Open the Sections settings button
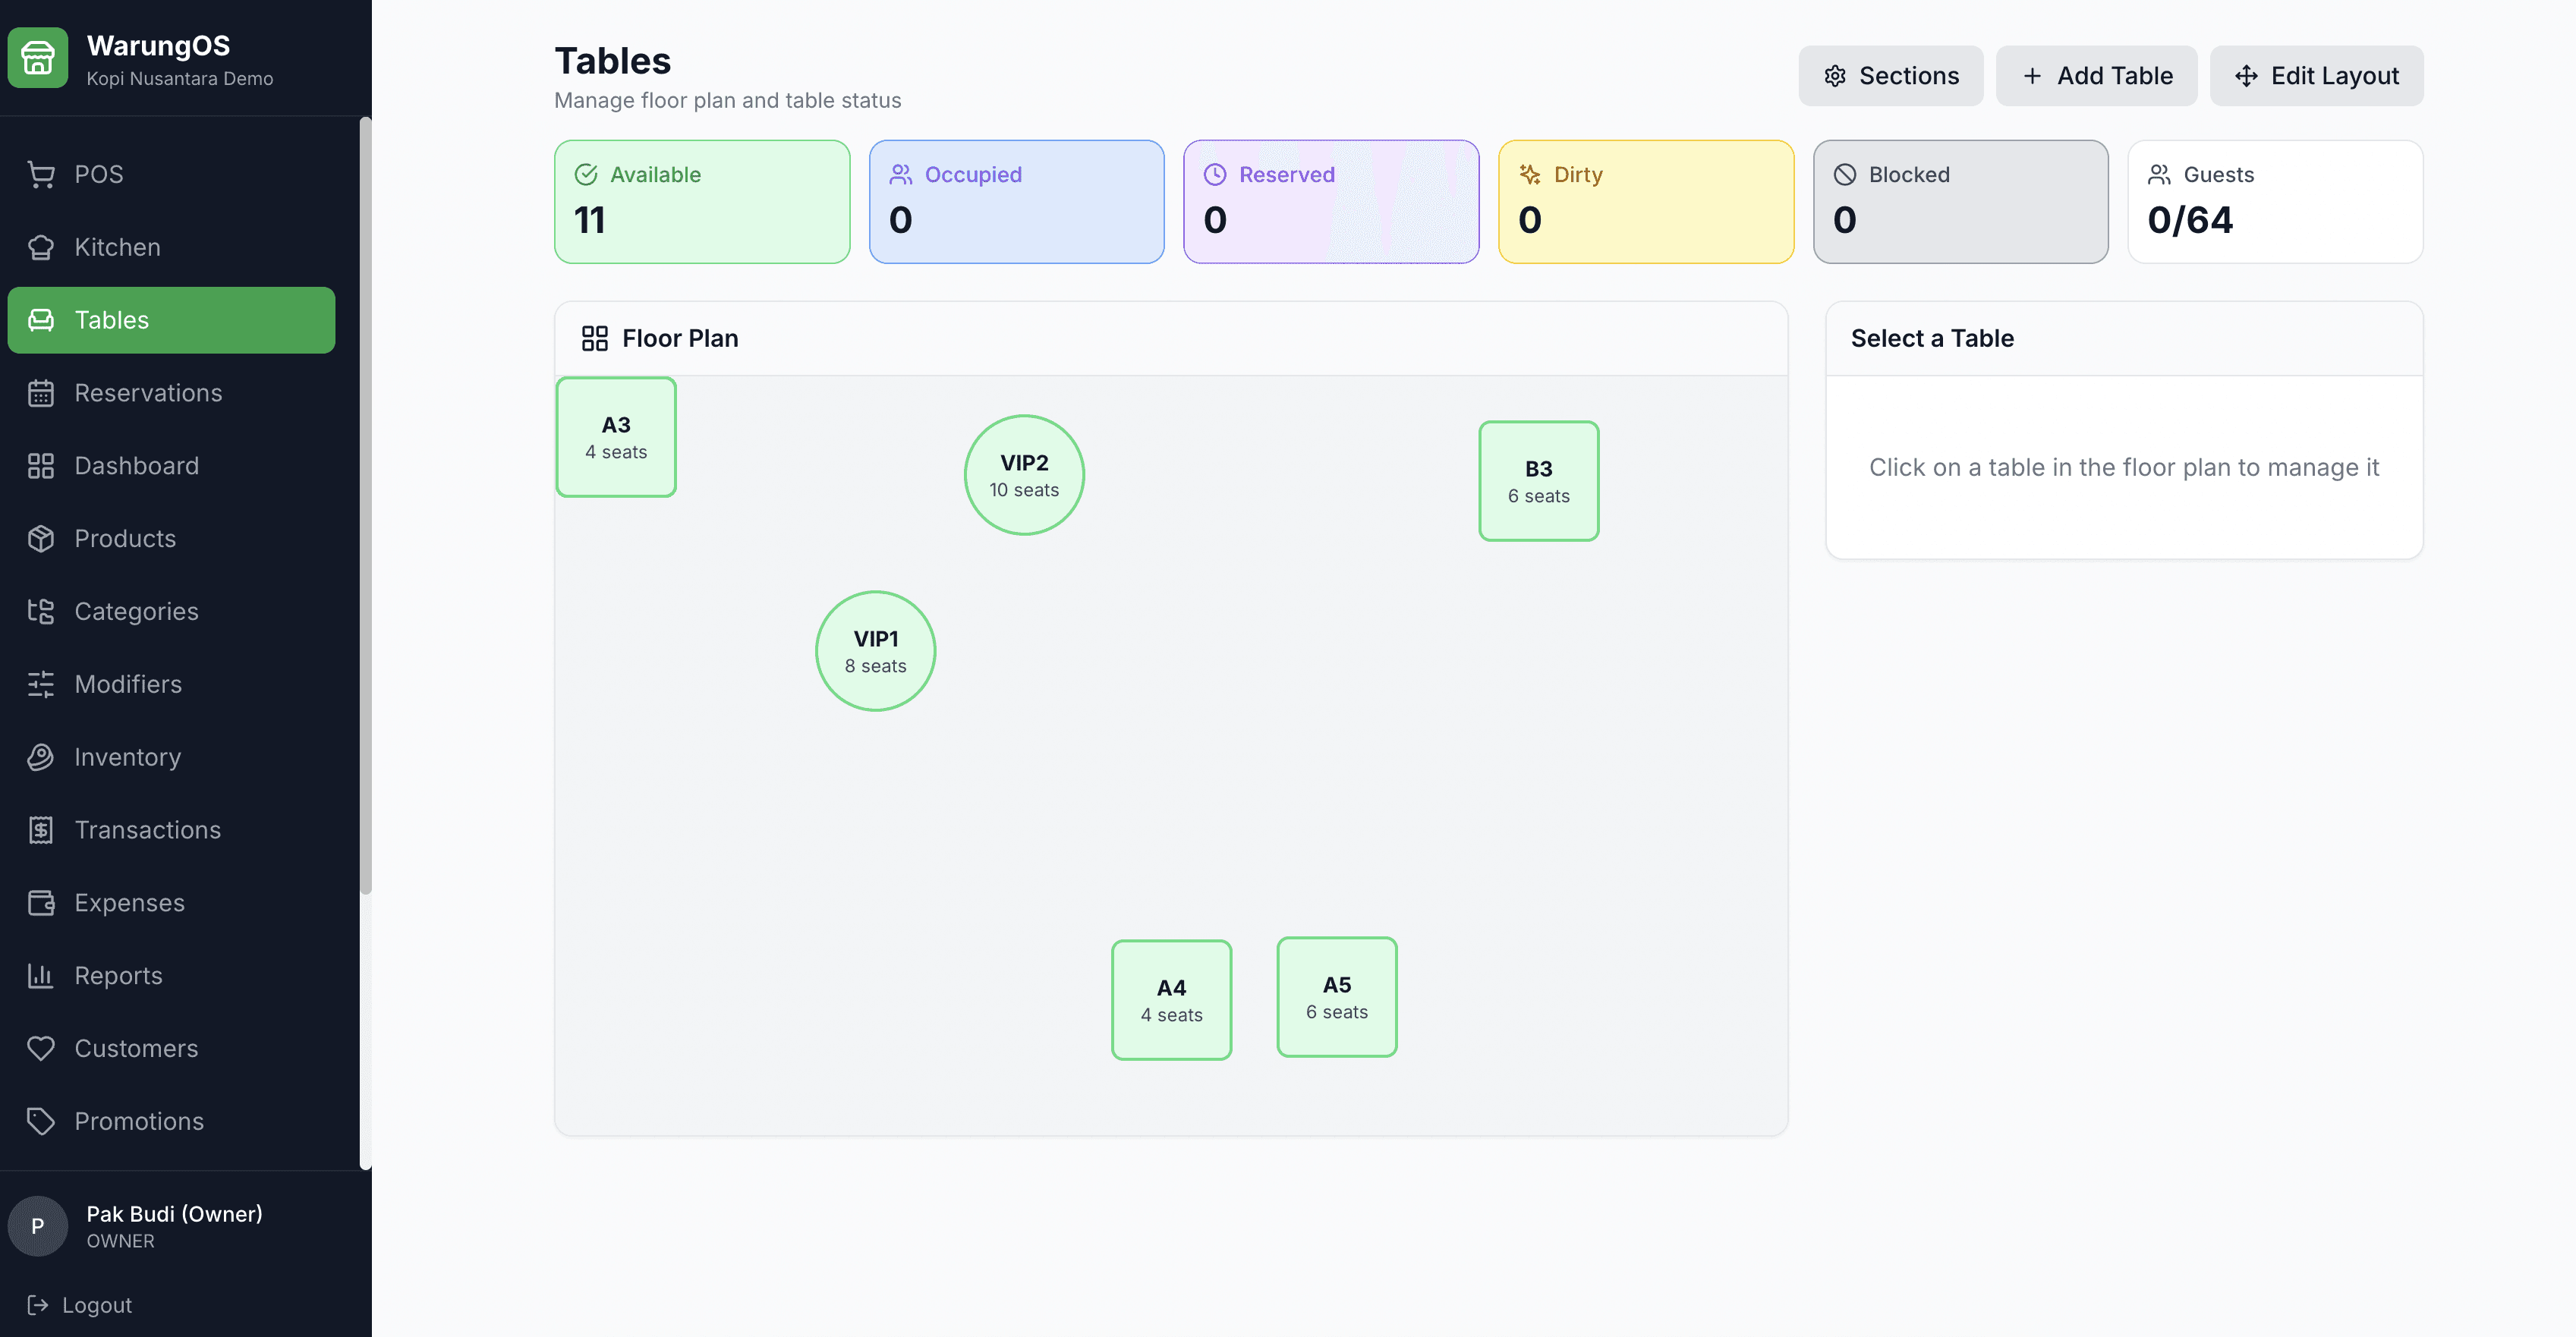This screenshot has width=2576, height=1337. click(1890, 76)
